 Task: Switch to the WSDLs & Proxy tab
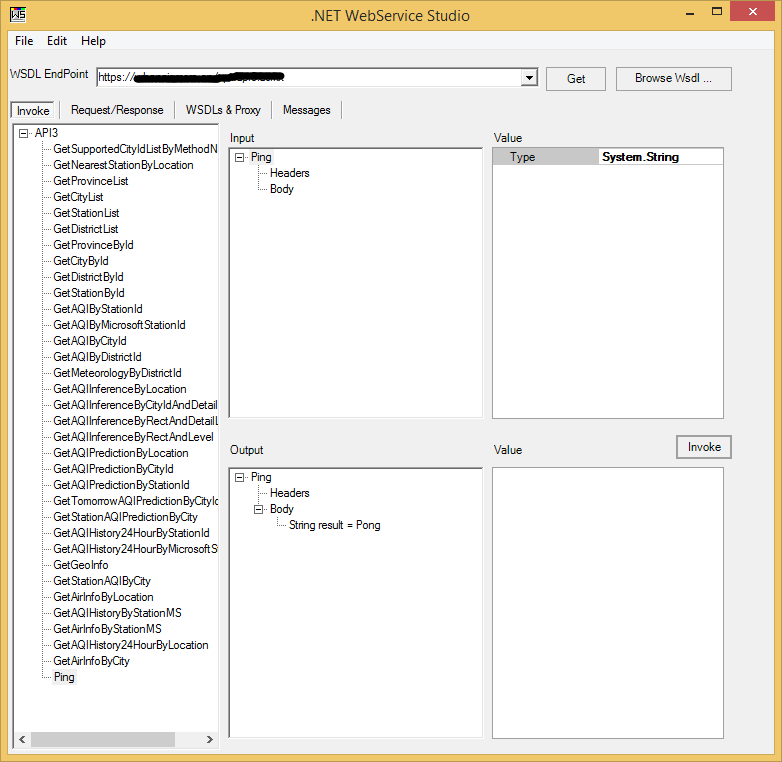tap(222, 110)
